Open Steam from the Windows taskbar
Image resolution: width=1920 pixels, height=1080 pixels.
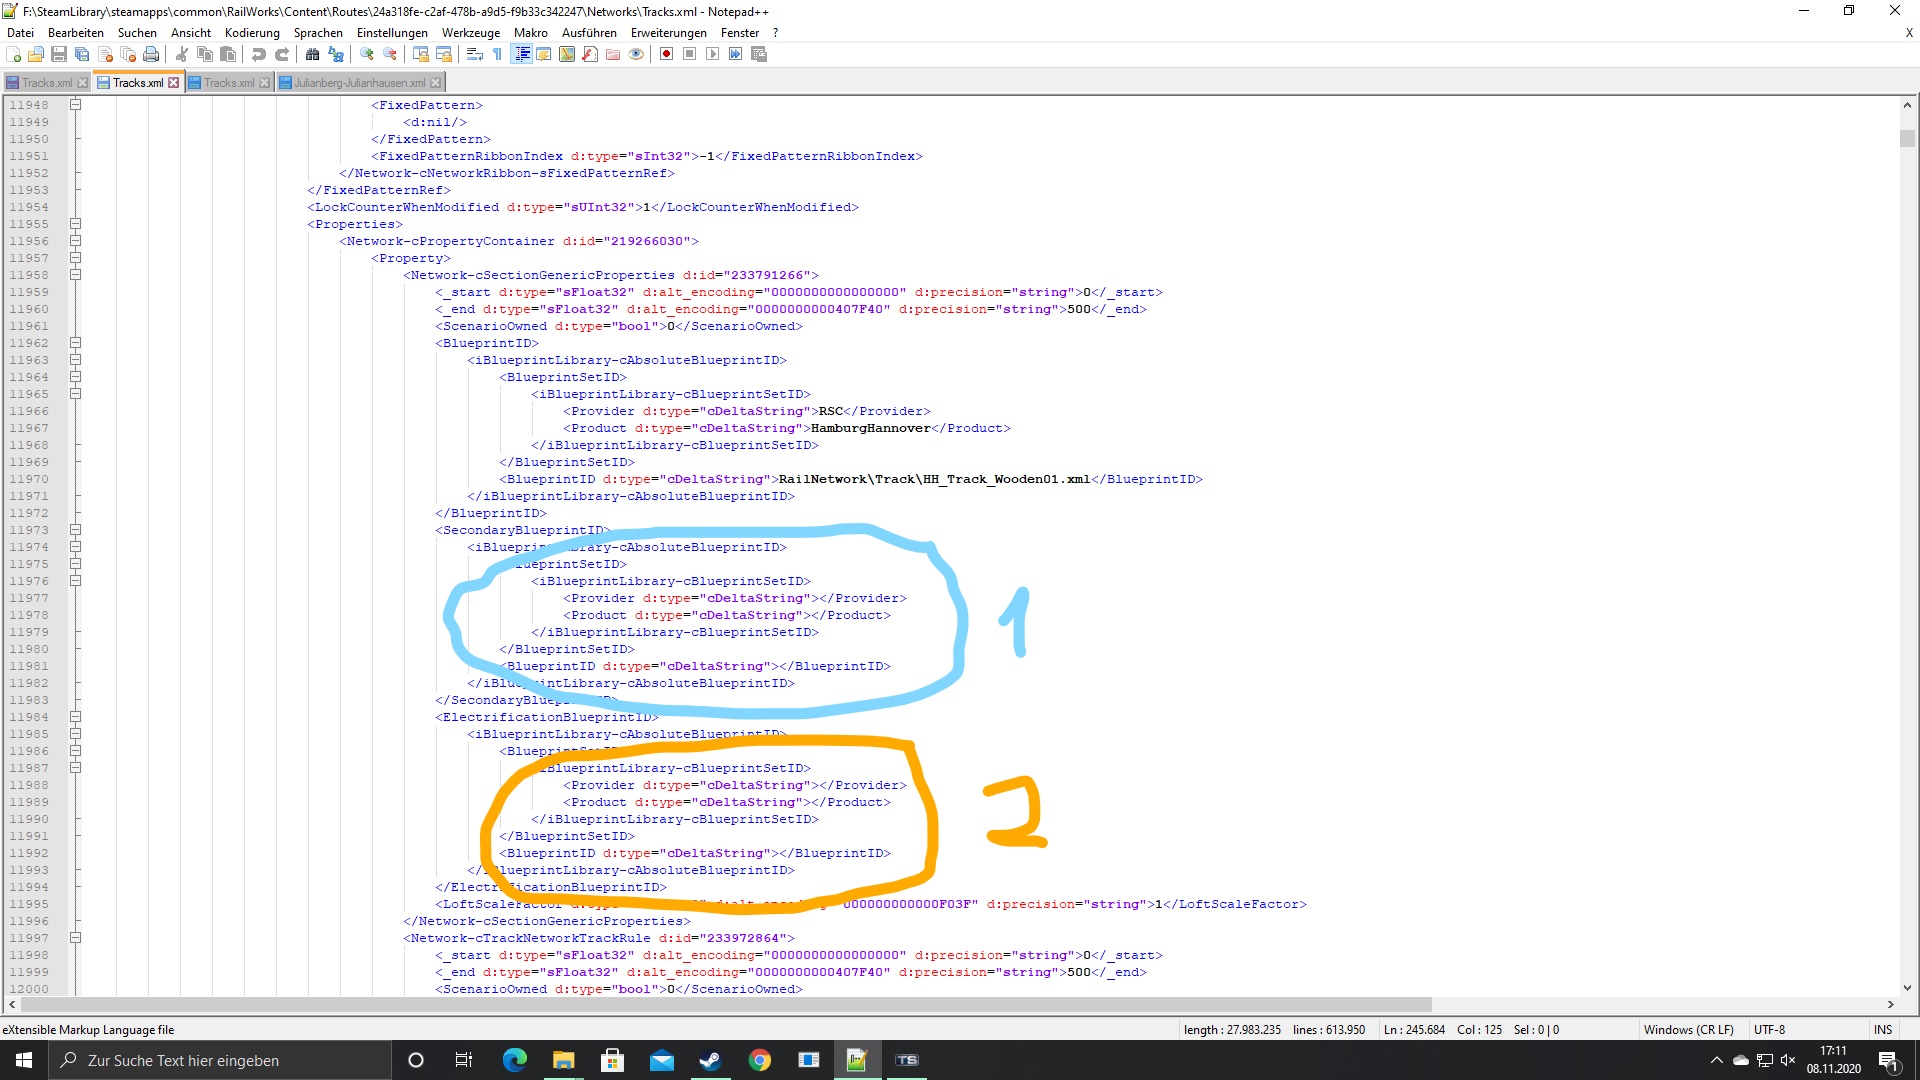pos(710,1060)
